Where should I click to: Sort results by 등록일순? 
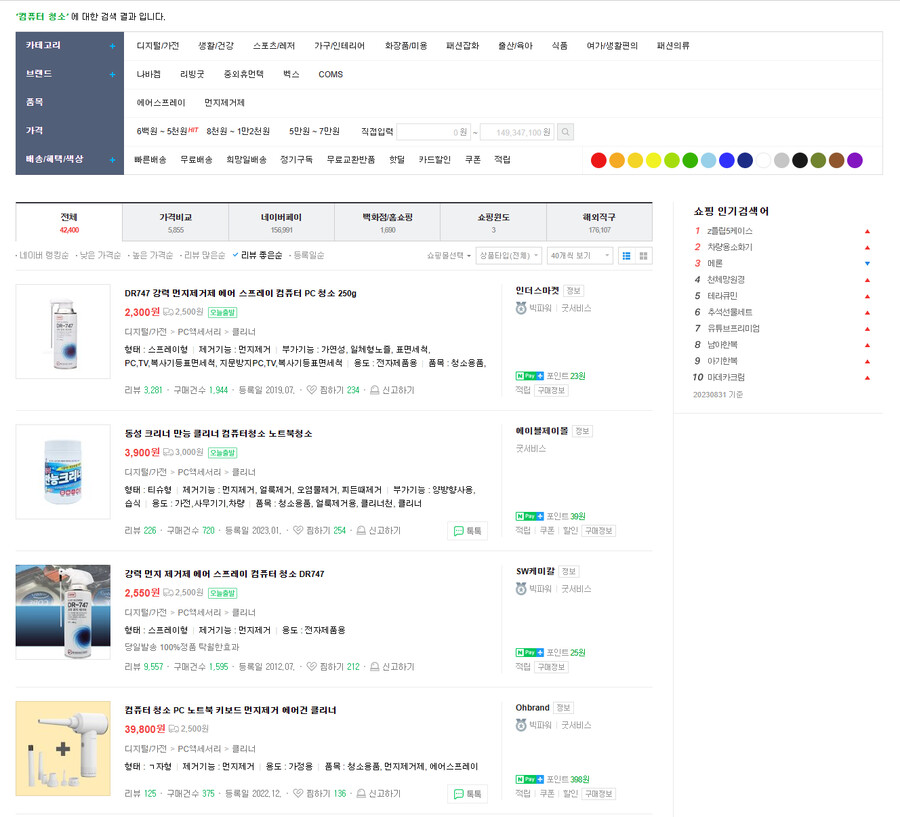coord(309,255)
